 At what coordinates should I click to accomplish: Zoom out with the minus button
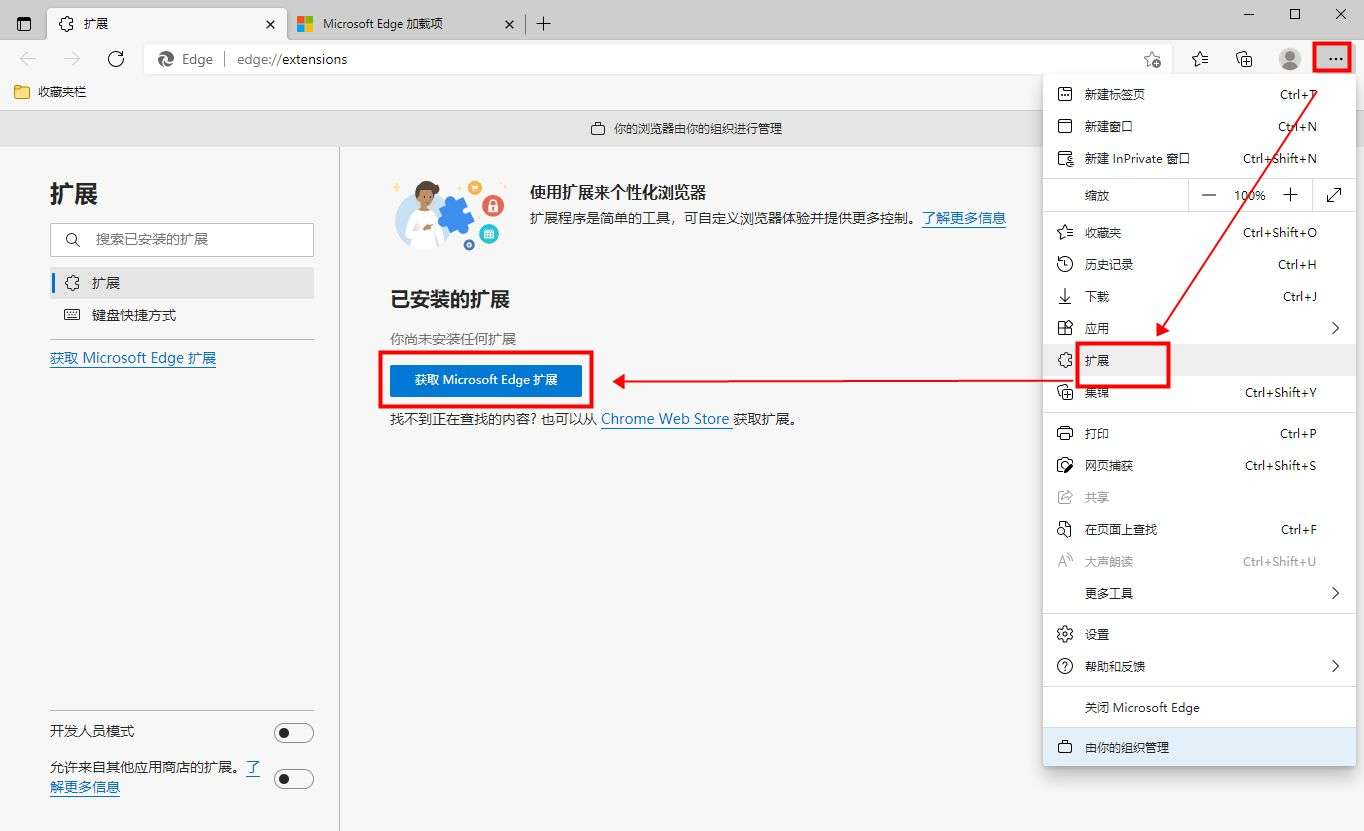1209,195
